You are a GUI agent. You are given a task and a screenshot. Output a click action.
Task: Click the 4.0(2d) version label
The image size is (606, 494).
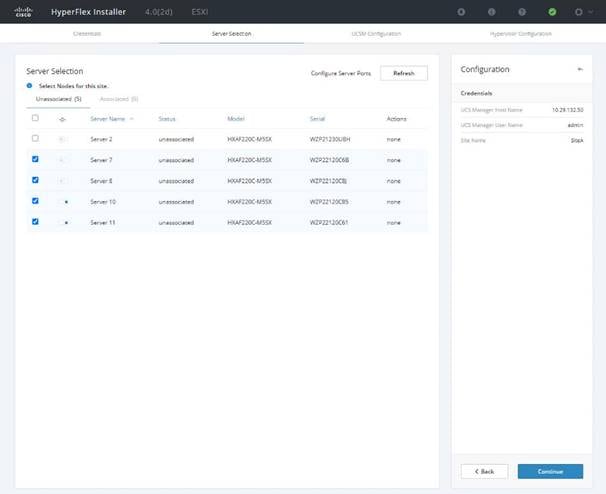[x=159, y=12]
